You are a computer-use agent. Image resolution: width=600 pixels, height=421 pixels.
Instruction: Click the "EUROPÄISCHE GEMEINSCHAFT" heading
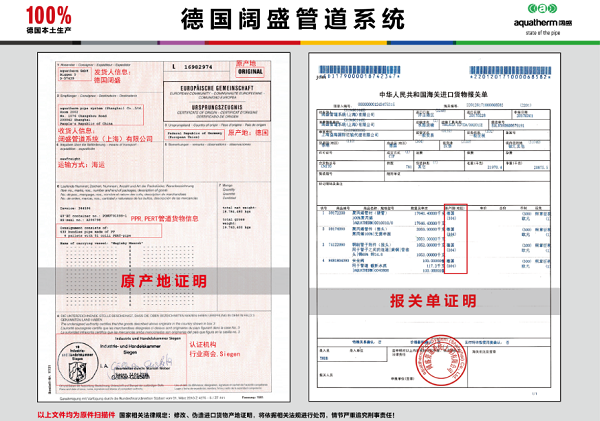(217, 88)
